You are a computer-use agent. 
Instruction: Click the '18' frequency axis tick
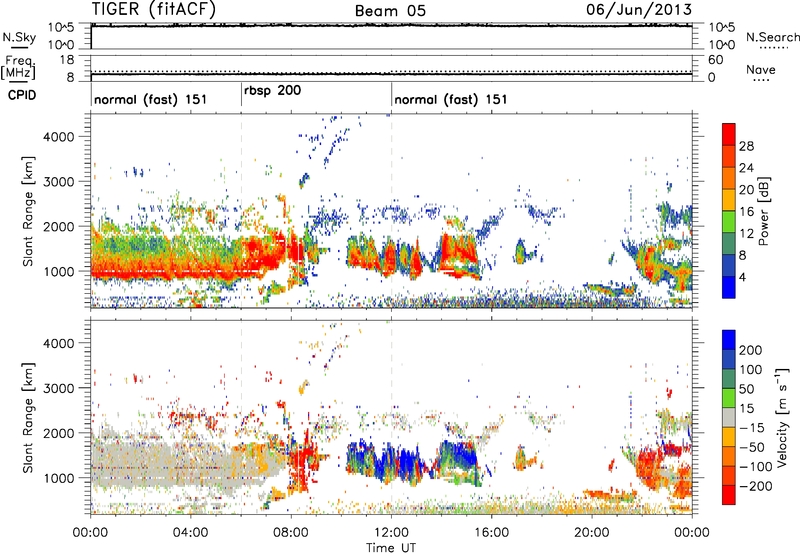67,60
